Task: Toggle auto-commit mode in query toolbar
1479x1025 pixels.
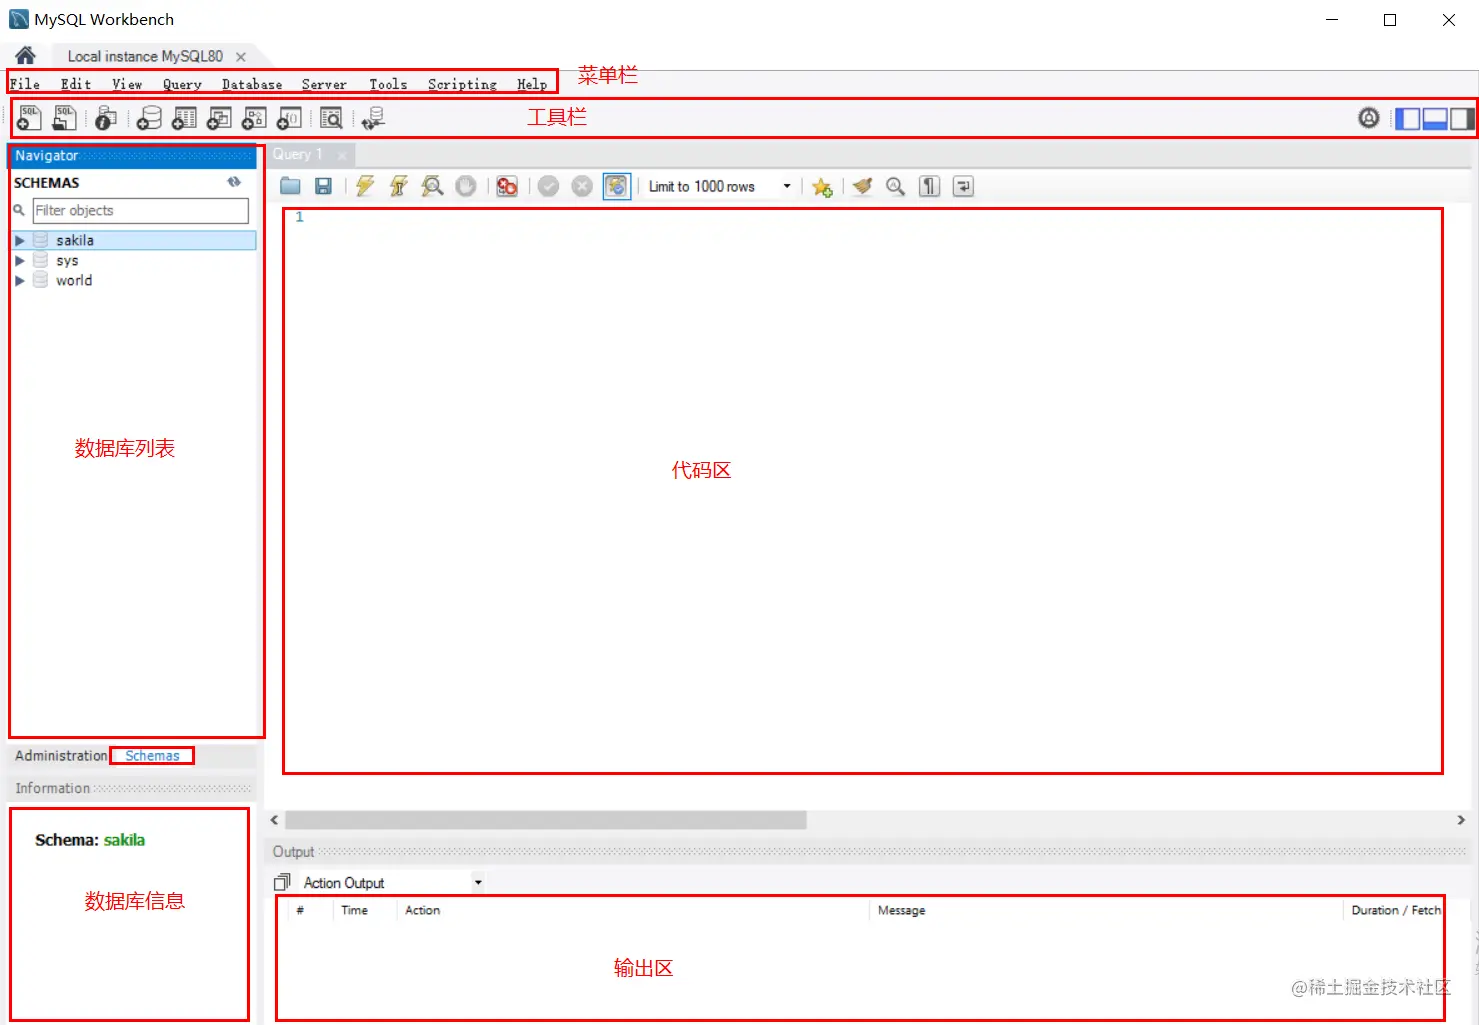Action: tap(617, 186)
